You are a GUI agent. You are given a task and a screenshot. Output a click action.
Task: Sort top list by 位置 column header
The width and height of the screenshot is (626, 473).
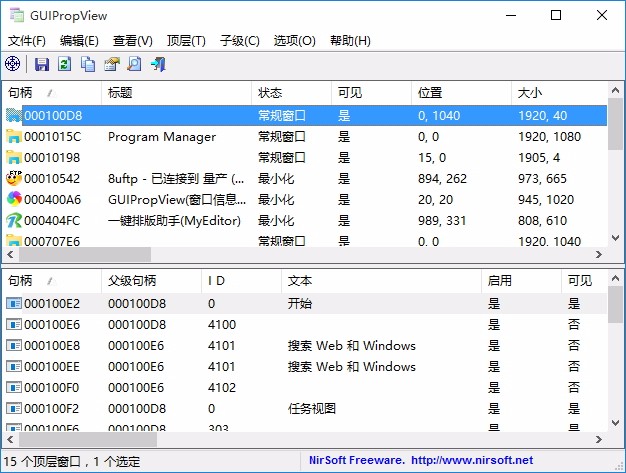click(x=462, y=93)
